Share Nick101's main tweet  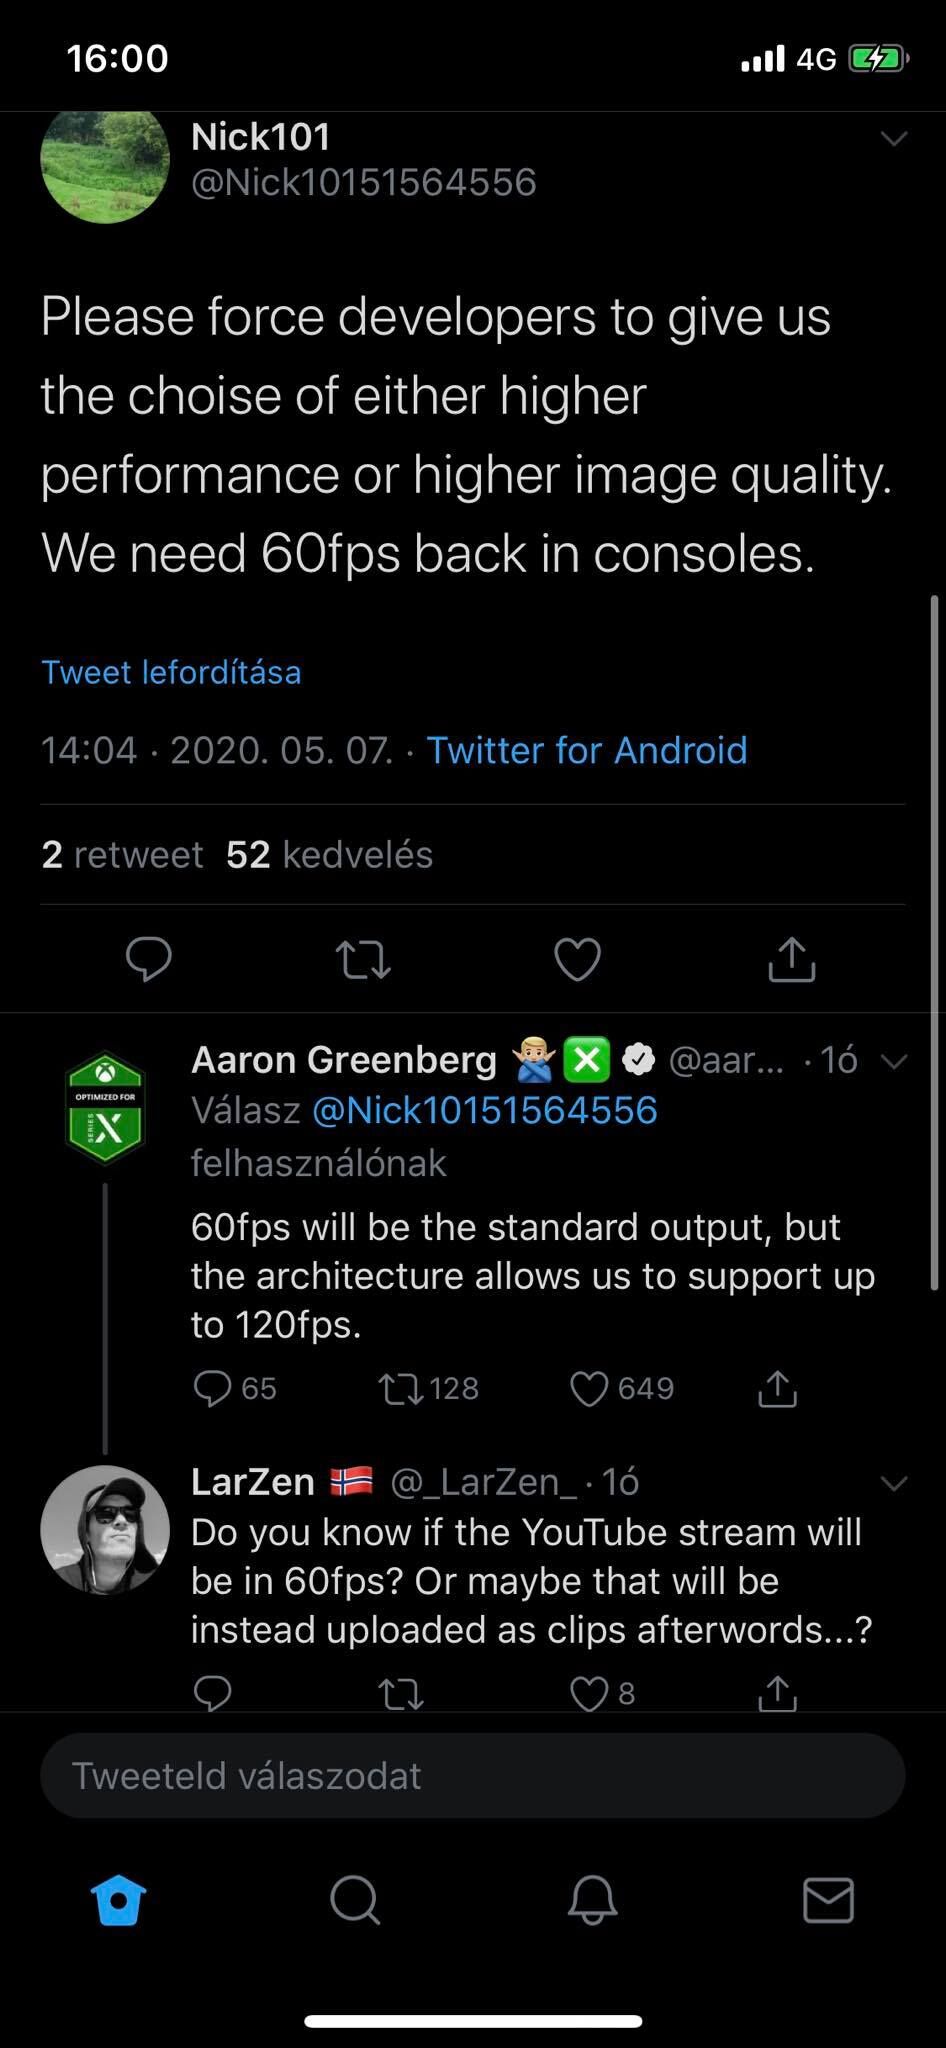click(x=791, y=959)
